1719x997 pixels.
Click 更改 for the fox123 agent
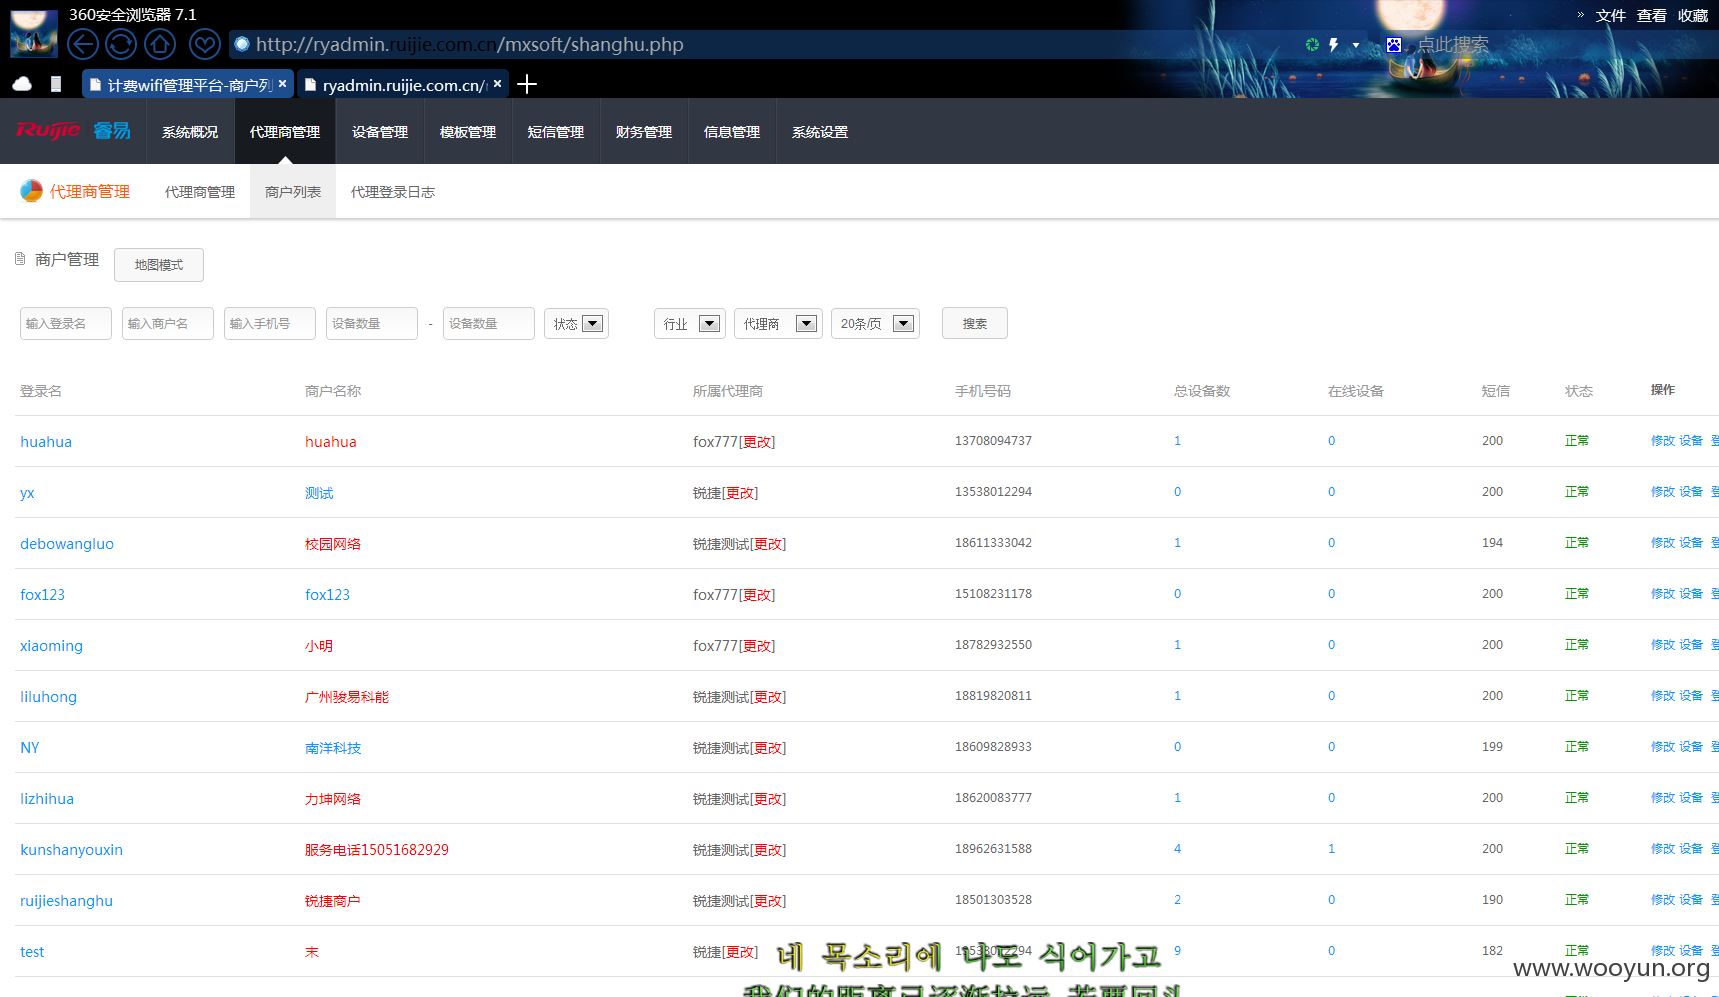click(x=757, y=594)
